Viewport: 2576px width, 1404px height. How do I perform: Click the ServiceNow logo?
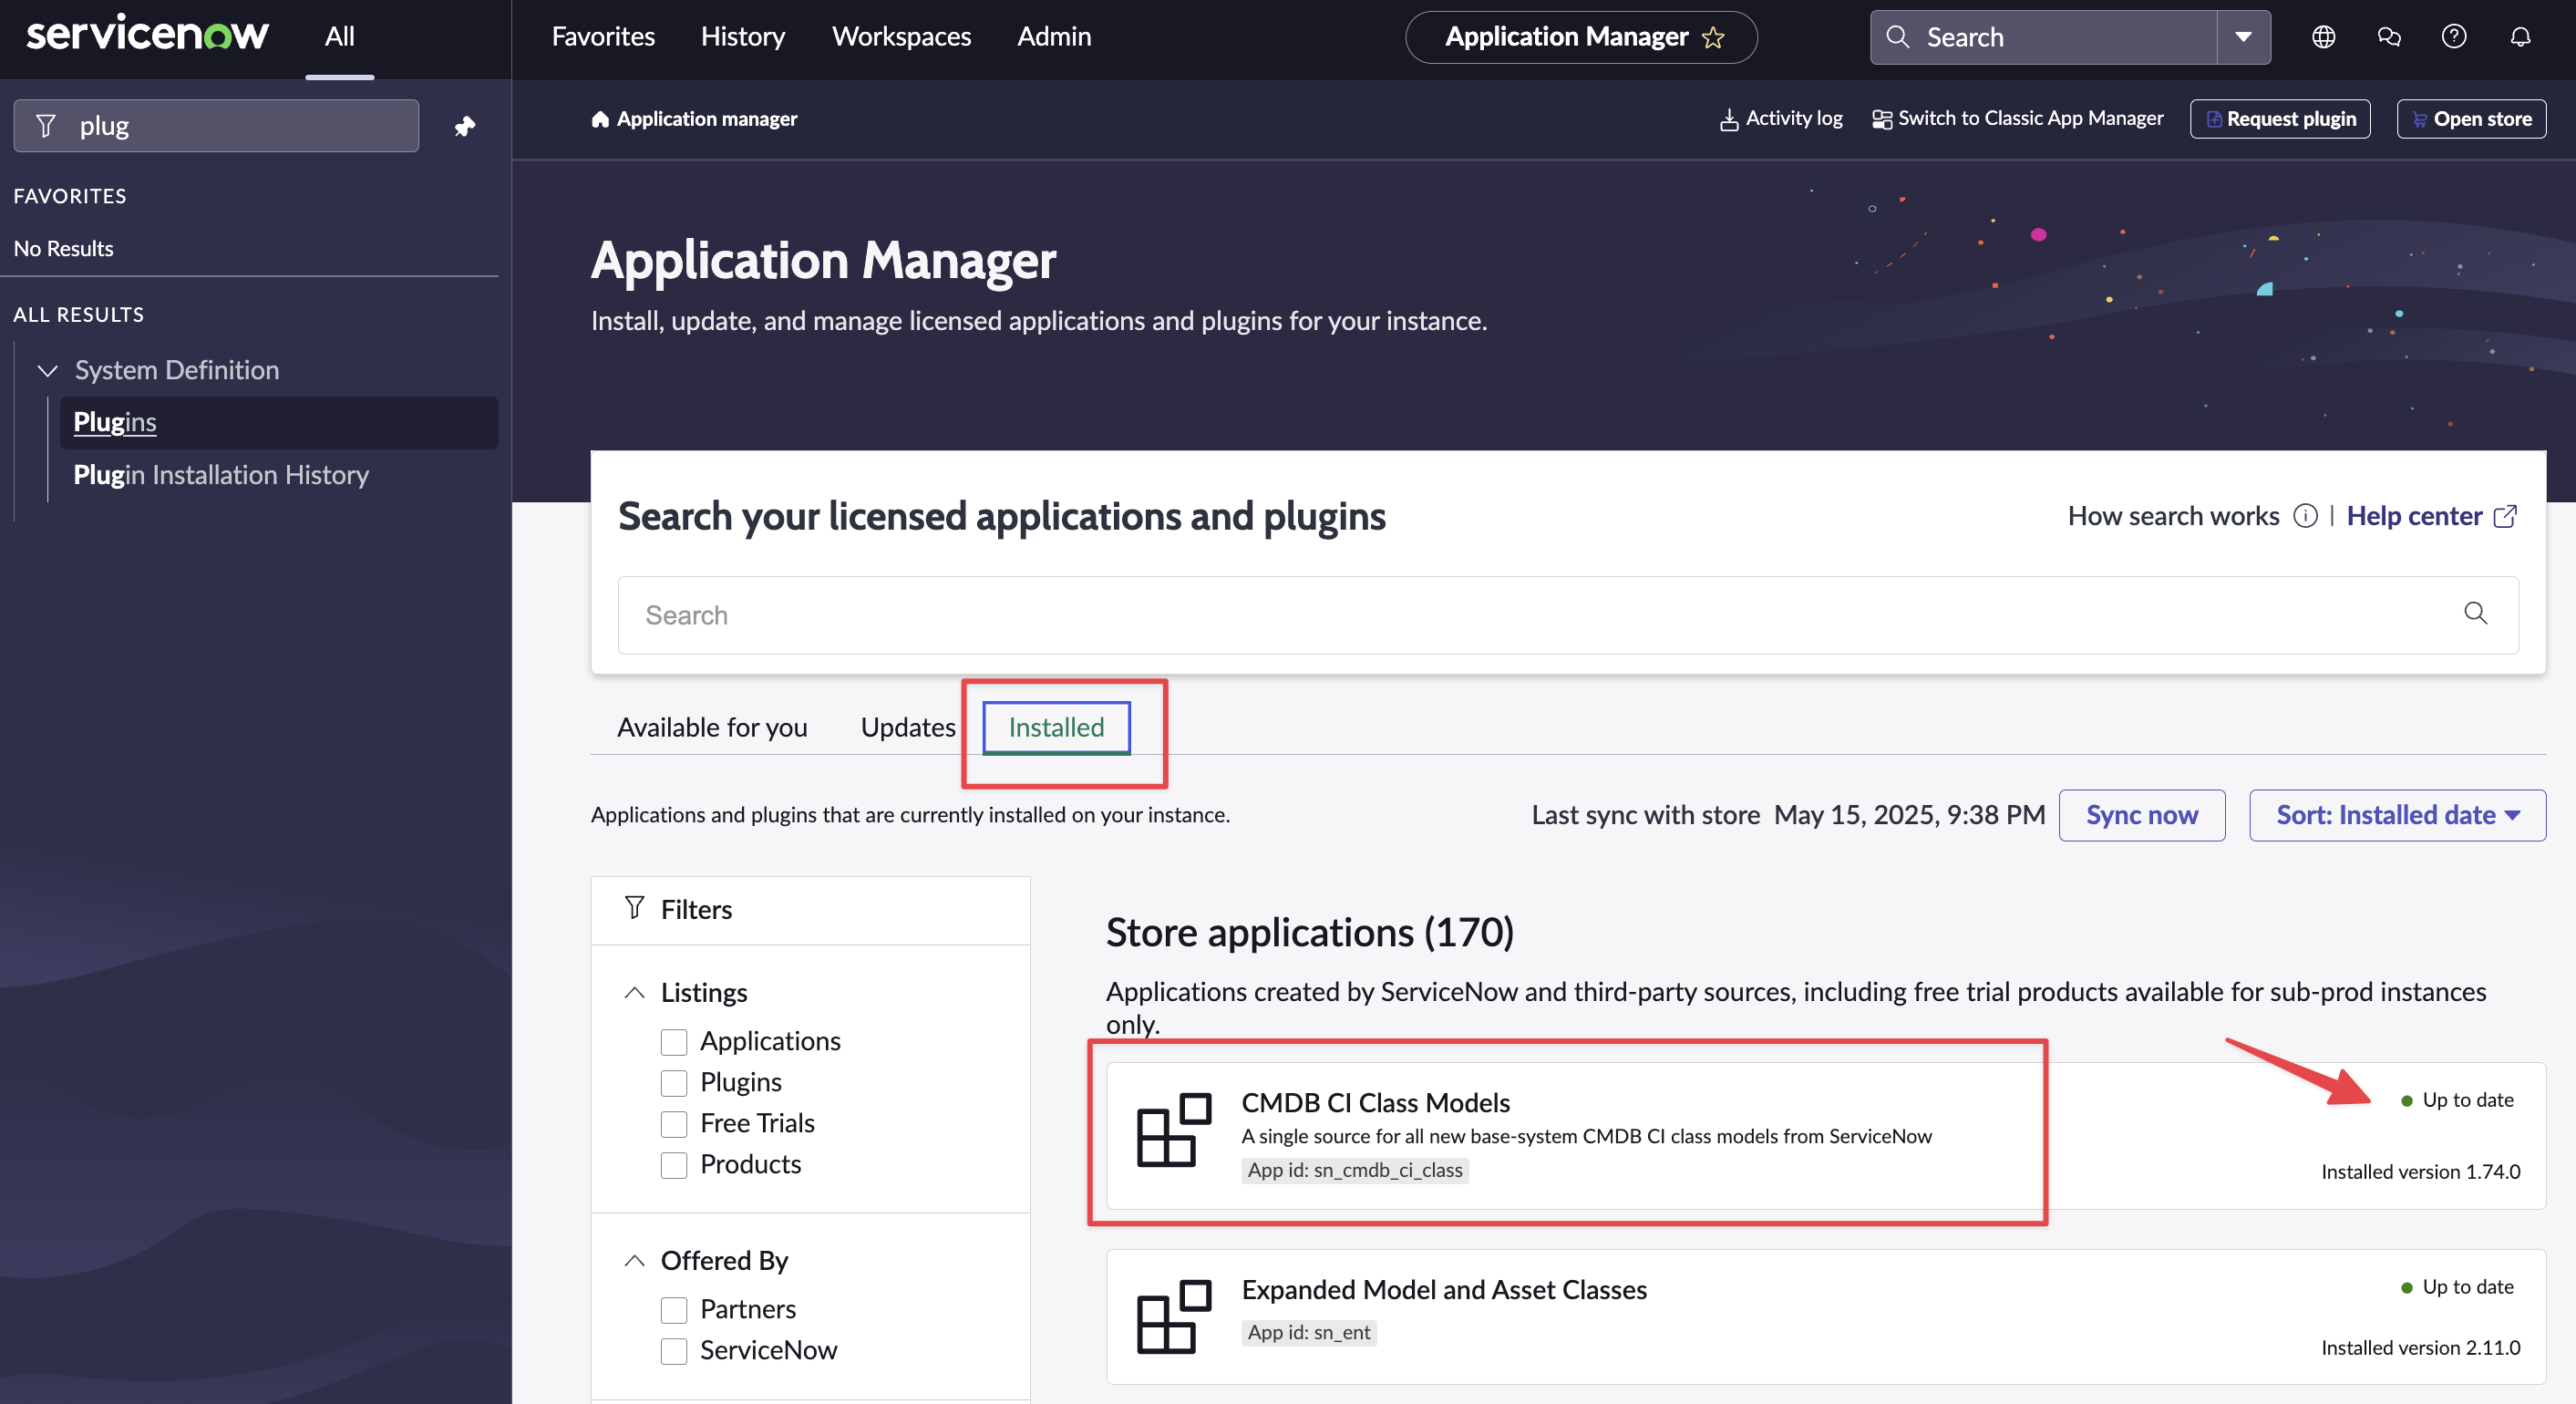click(x=148, y=35)
